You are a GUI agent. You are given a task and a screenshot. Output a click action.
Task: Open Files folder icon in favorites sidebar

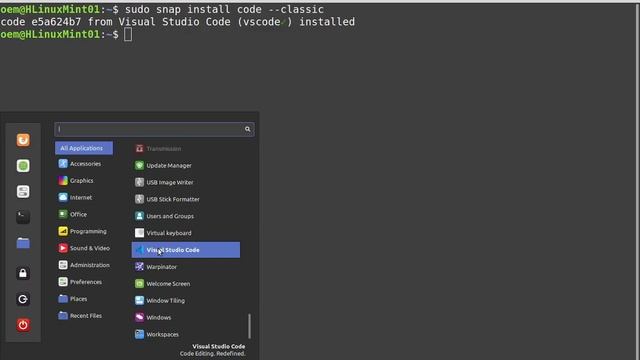coord(23,243)
